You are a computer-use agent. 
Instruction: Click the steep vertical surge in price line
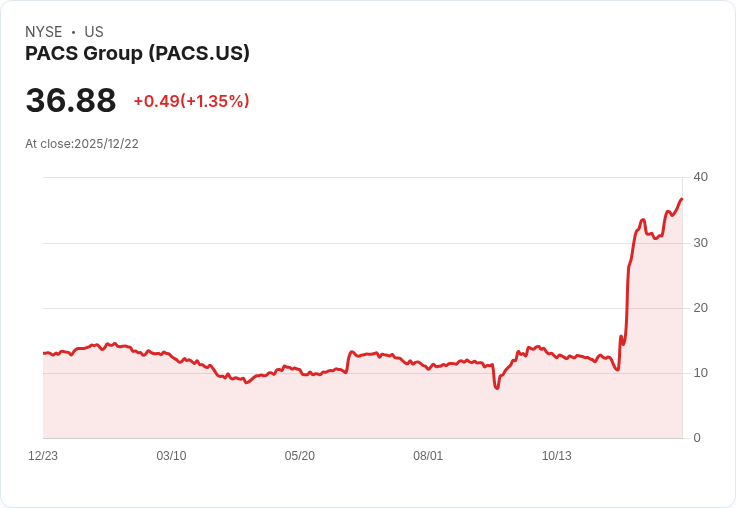628,290
